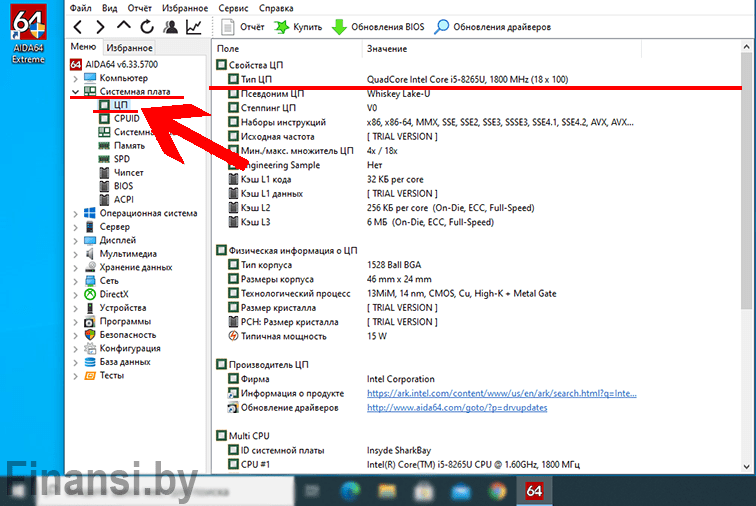
Task: Open the Вид menu
Action: (109, 8)
